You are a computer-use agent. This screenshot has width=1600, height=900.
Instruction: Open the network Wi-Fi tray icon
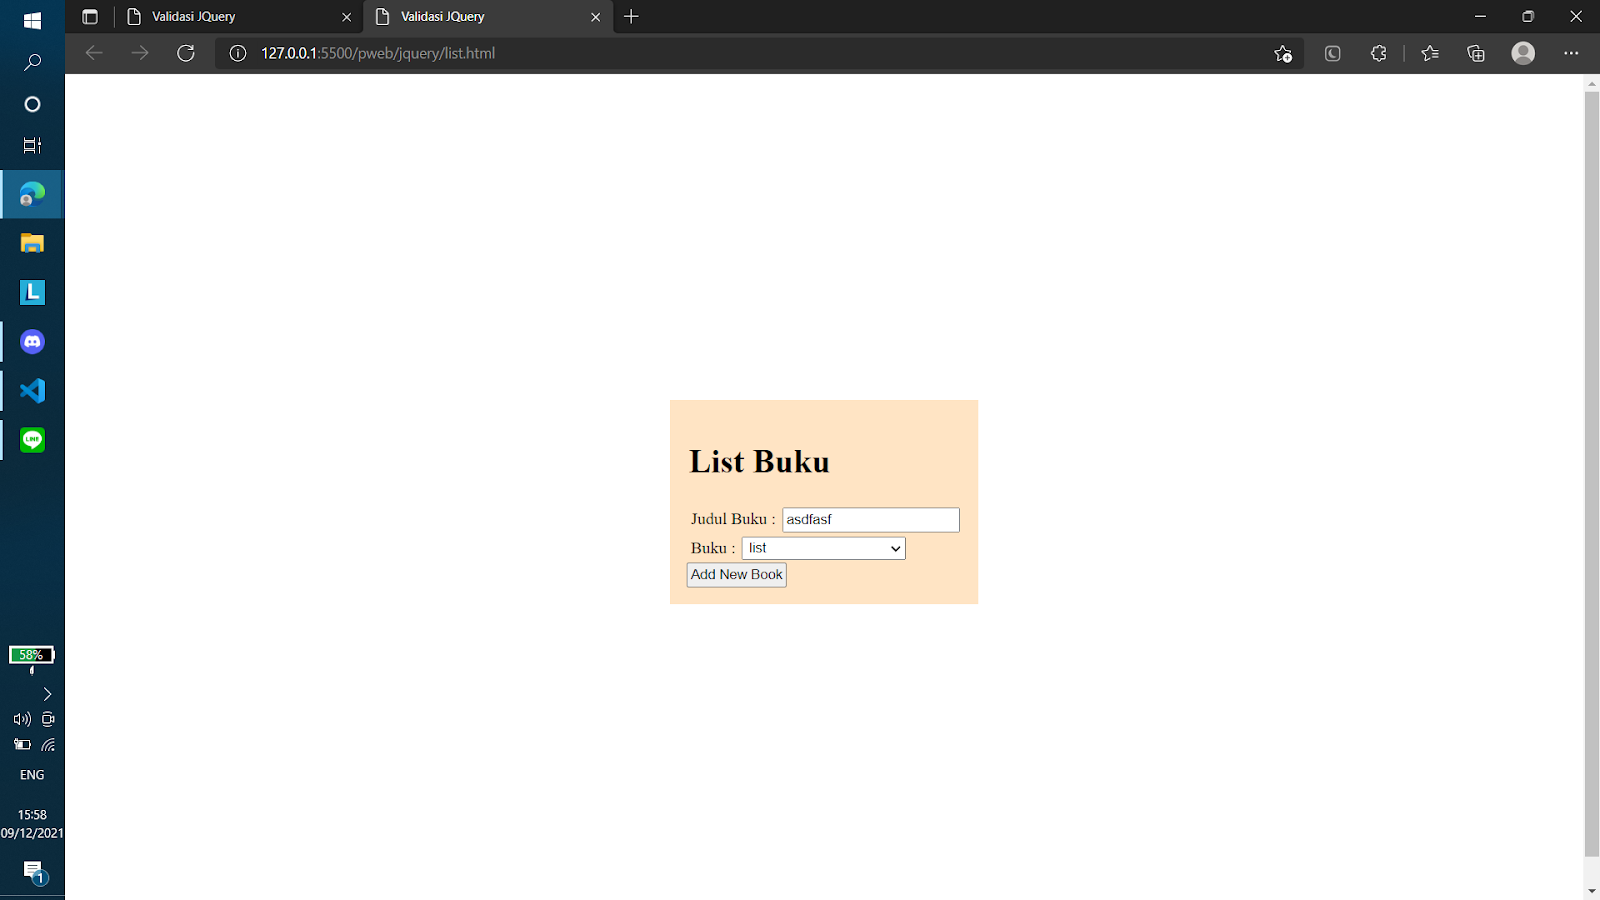pos(48,745)
